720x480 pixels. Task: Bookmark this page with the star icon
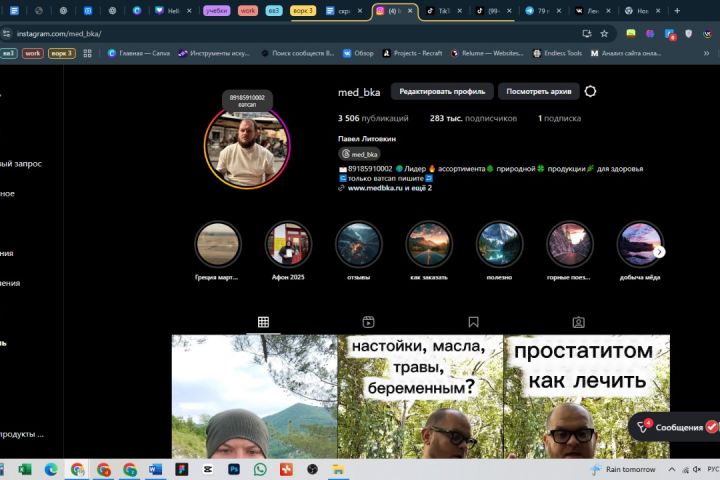(604, 34)
